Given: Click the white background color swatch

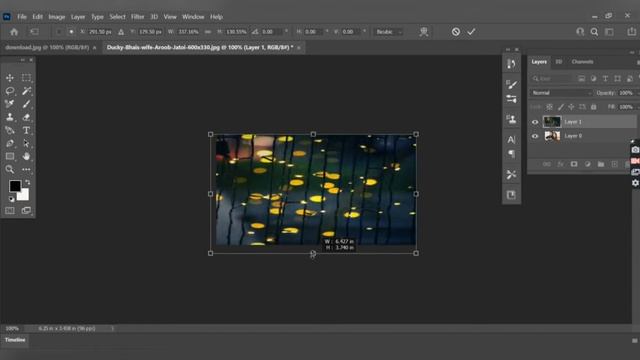Looking at the screenshot, I should (24, 195).
